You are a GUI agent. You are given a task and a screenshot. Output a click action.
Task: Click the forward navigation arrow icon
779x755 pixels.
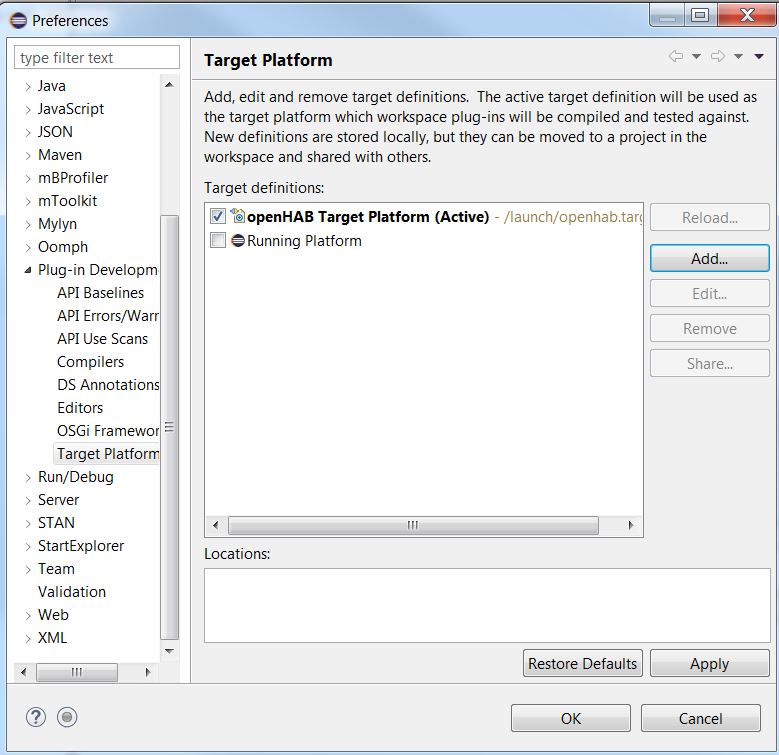pos(718,56)
